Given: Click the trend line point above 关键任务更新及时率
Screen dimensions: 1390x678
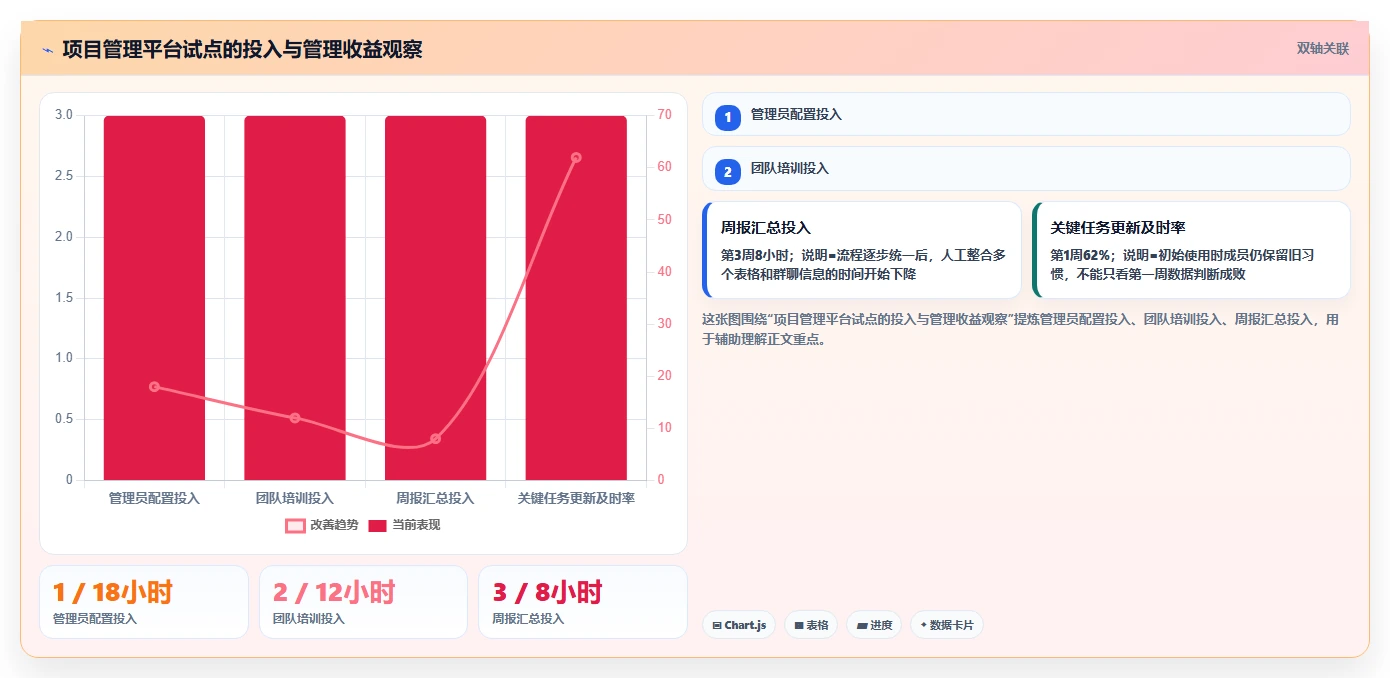Looking at the screenshot, I should [576, 158].
